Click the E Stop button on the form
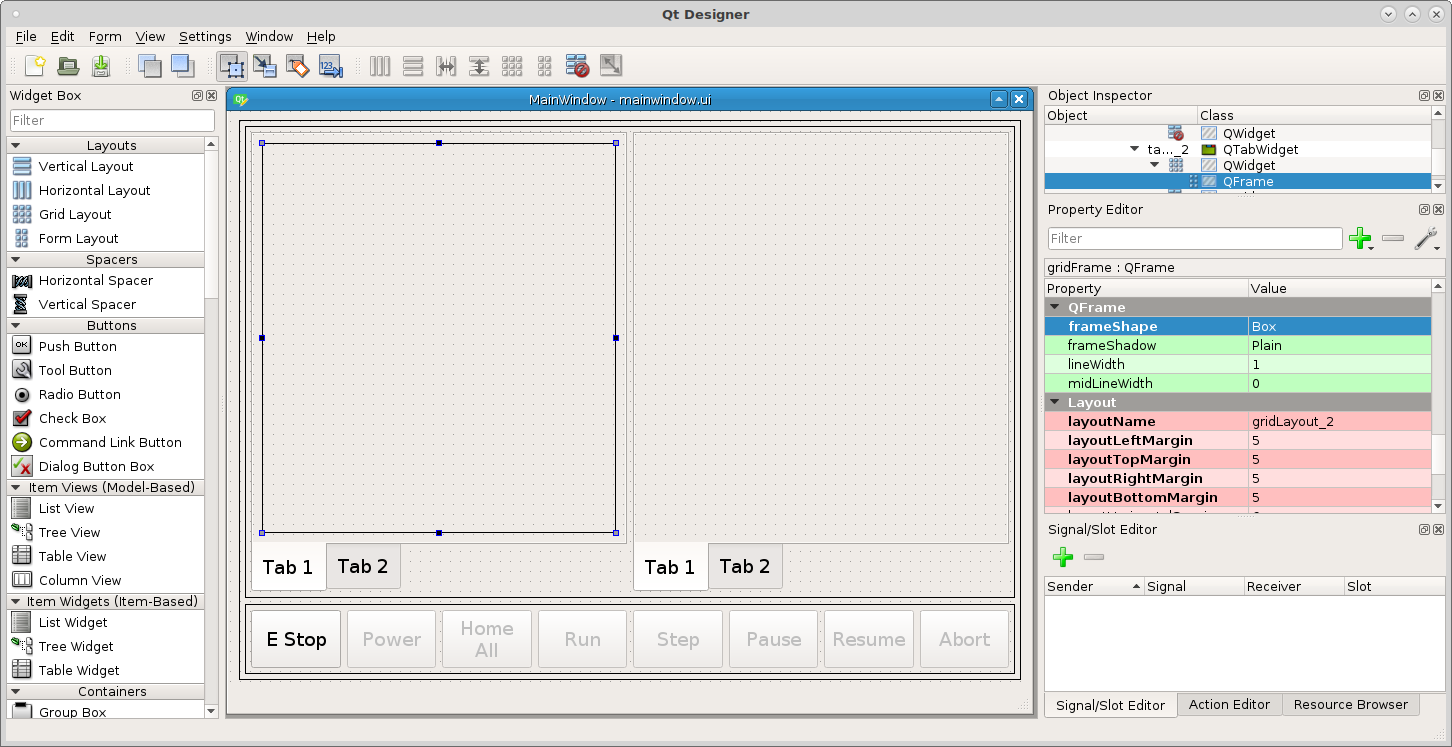Image resolution: width=1452 pixels, height=747 pixels. [296, 639]
